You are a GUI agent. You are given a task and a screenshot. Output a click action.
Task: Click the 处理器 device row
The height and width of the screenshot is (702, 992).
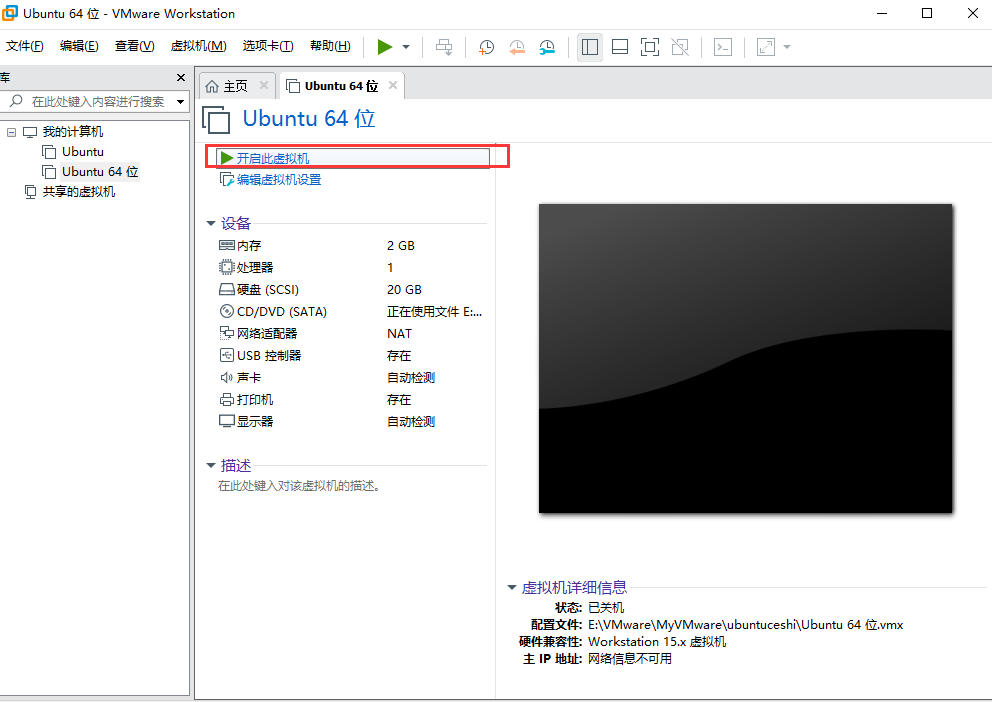click(x=351, y=268)
